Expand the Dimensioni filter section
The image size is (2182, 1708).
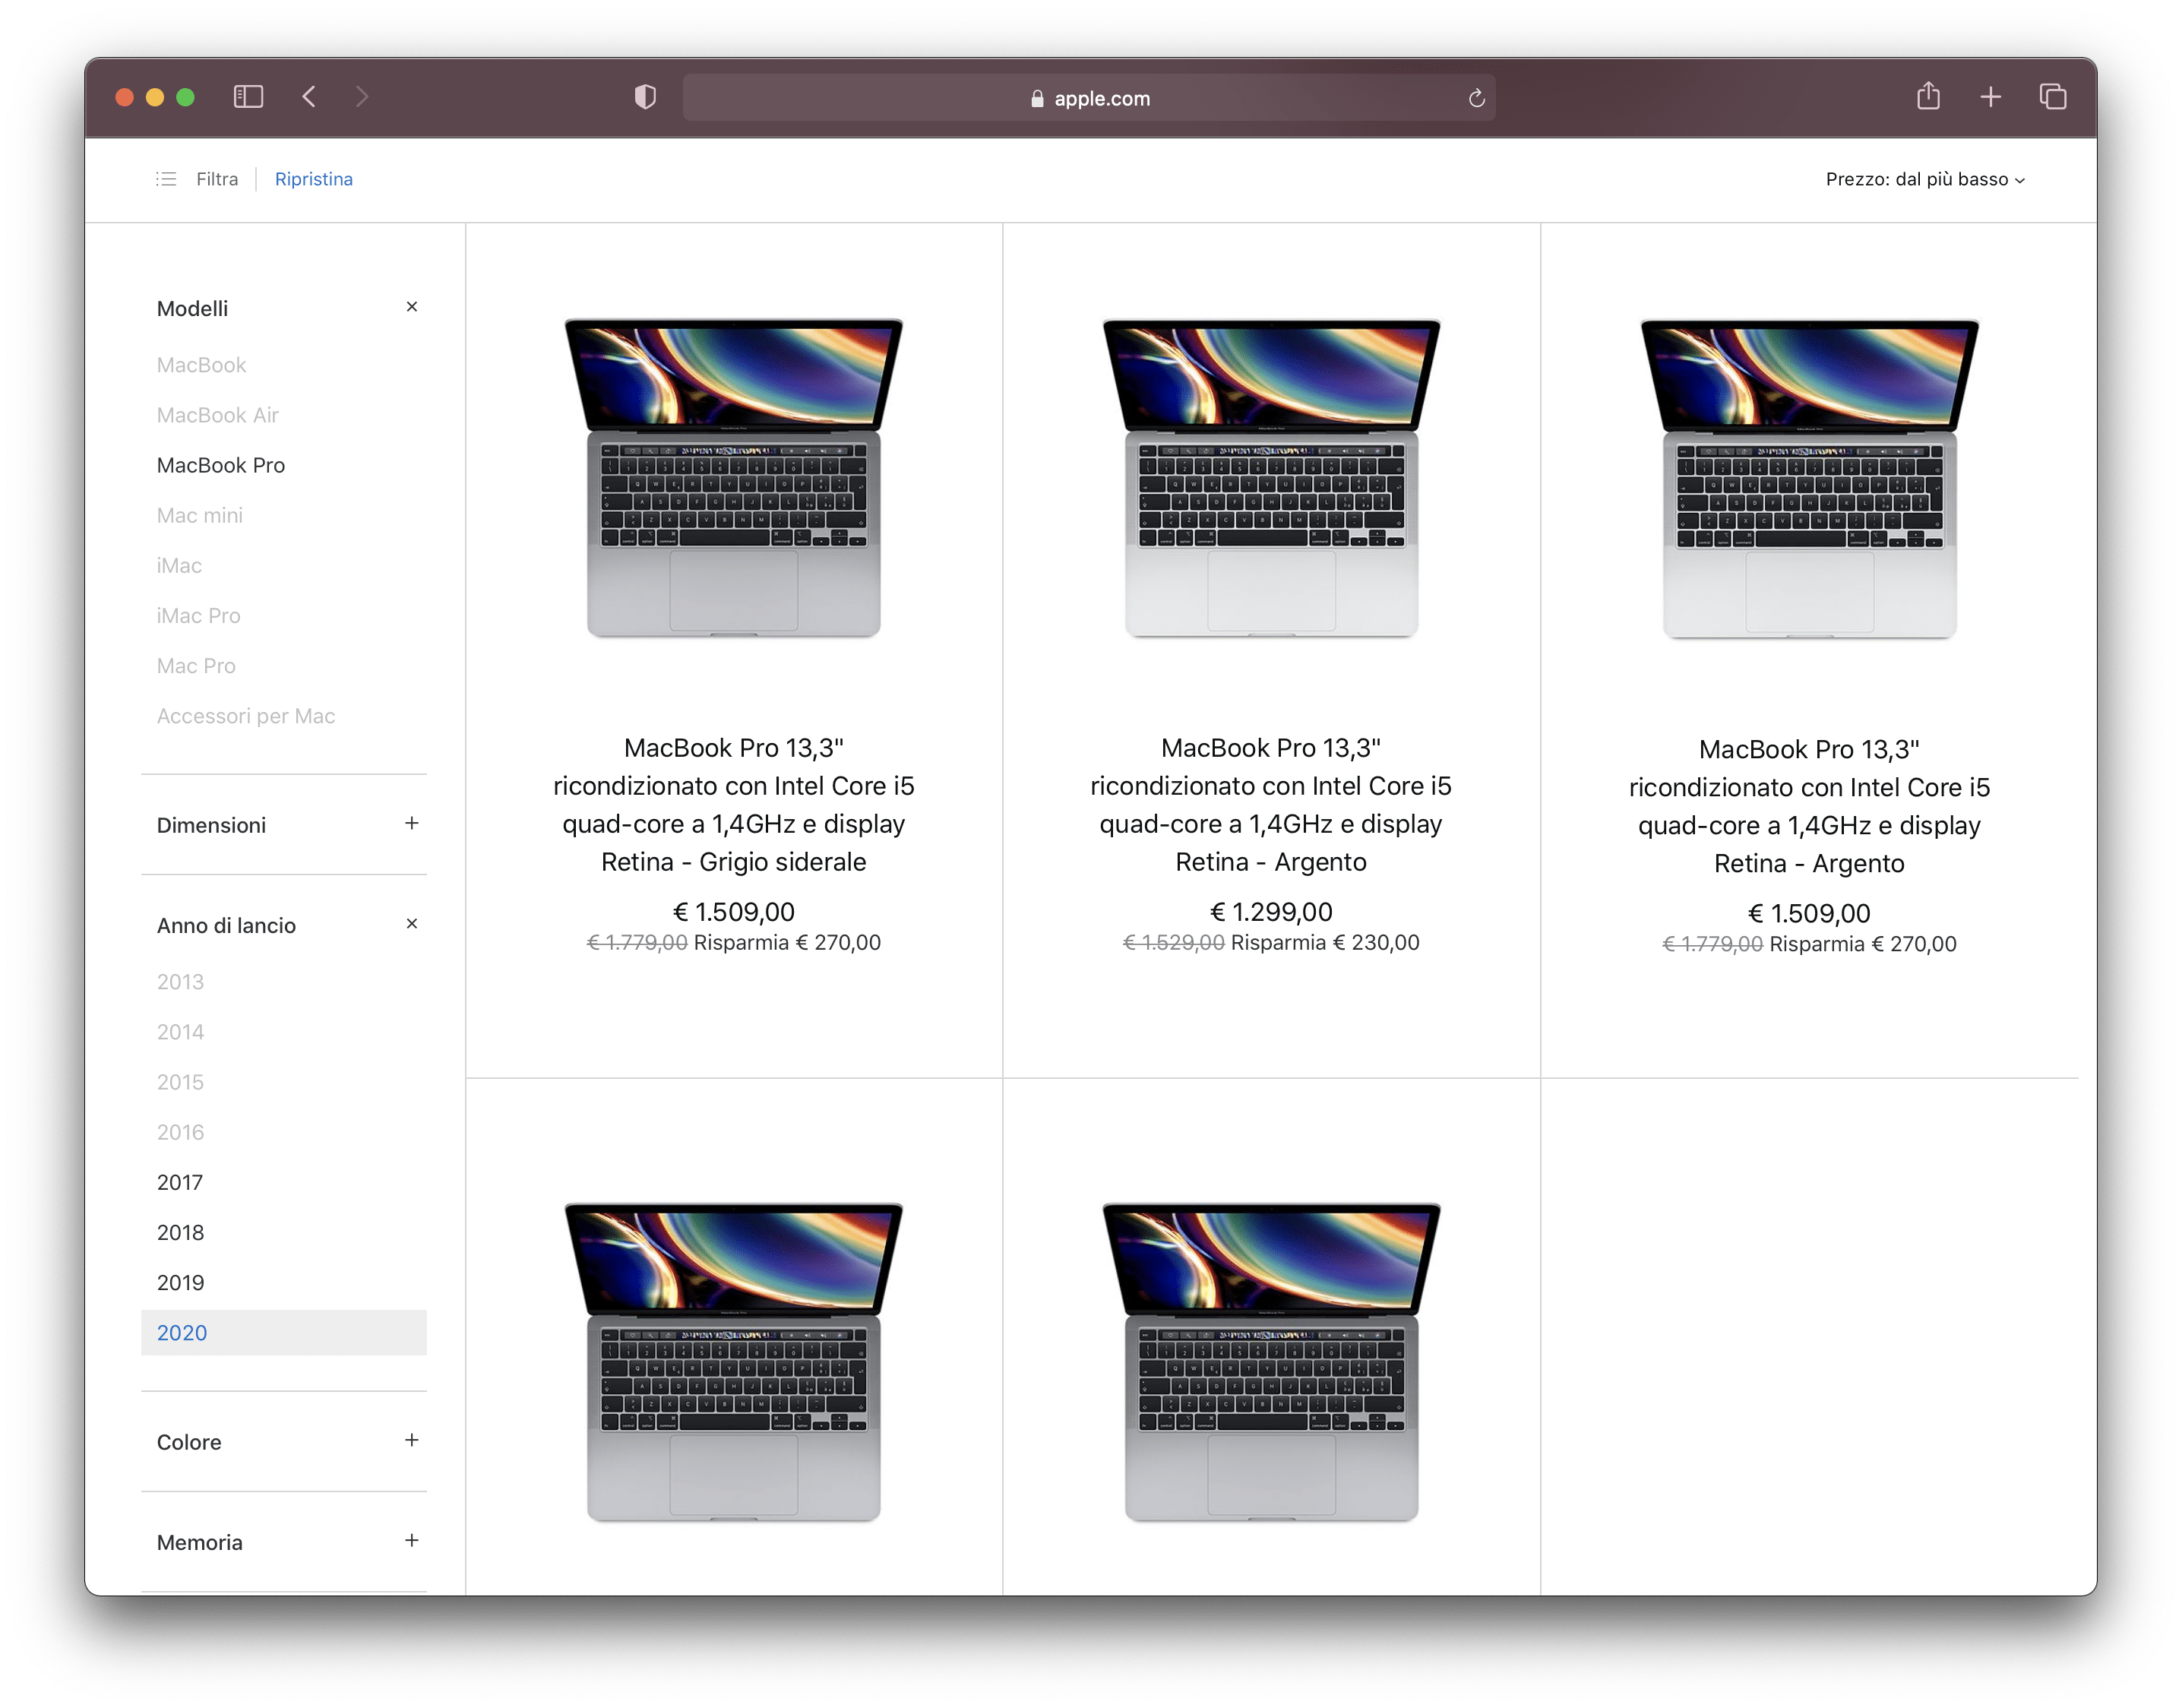pyautogui.click(x=410, y=824)
